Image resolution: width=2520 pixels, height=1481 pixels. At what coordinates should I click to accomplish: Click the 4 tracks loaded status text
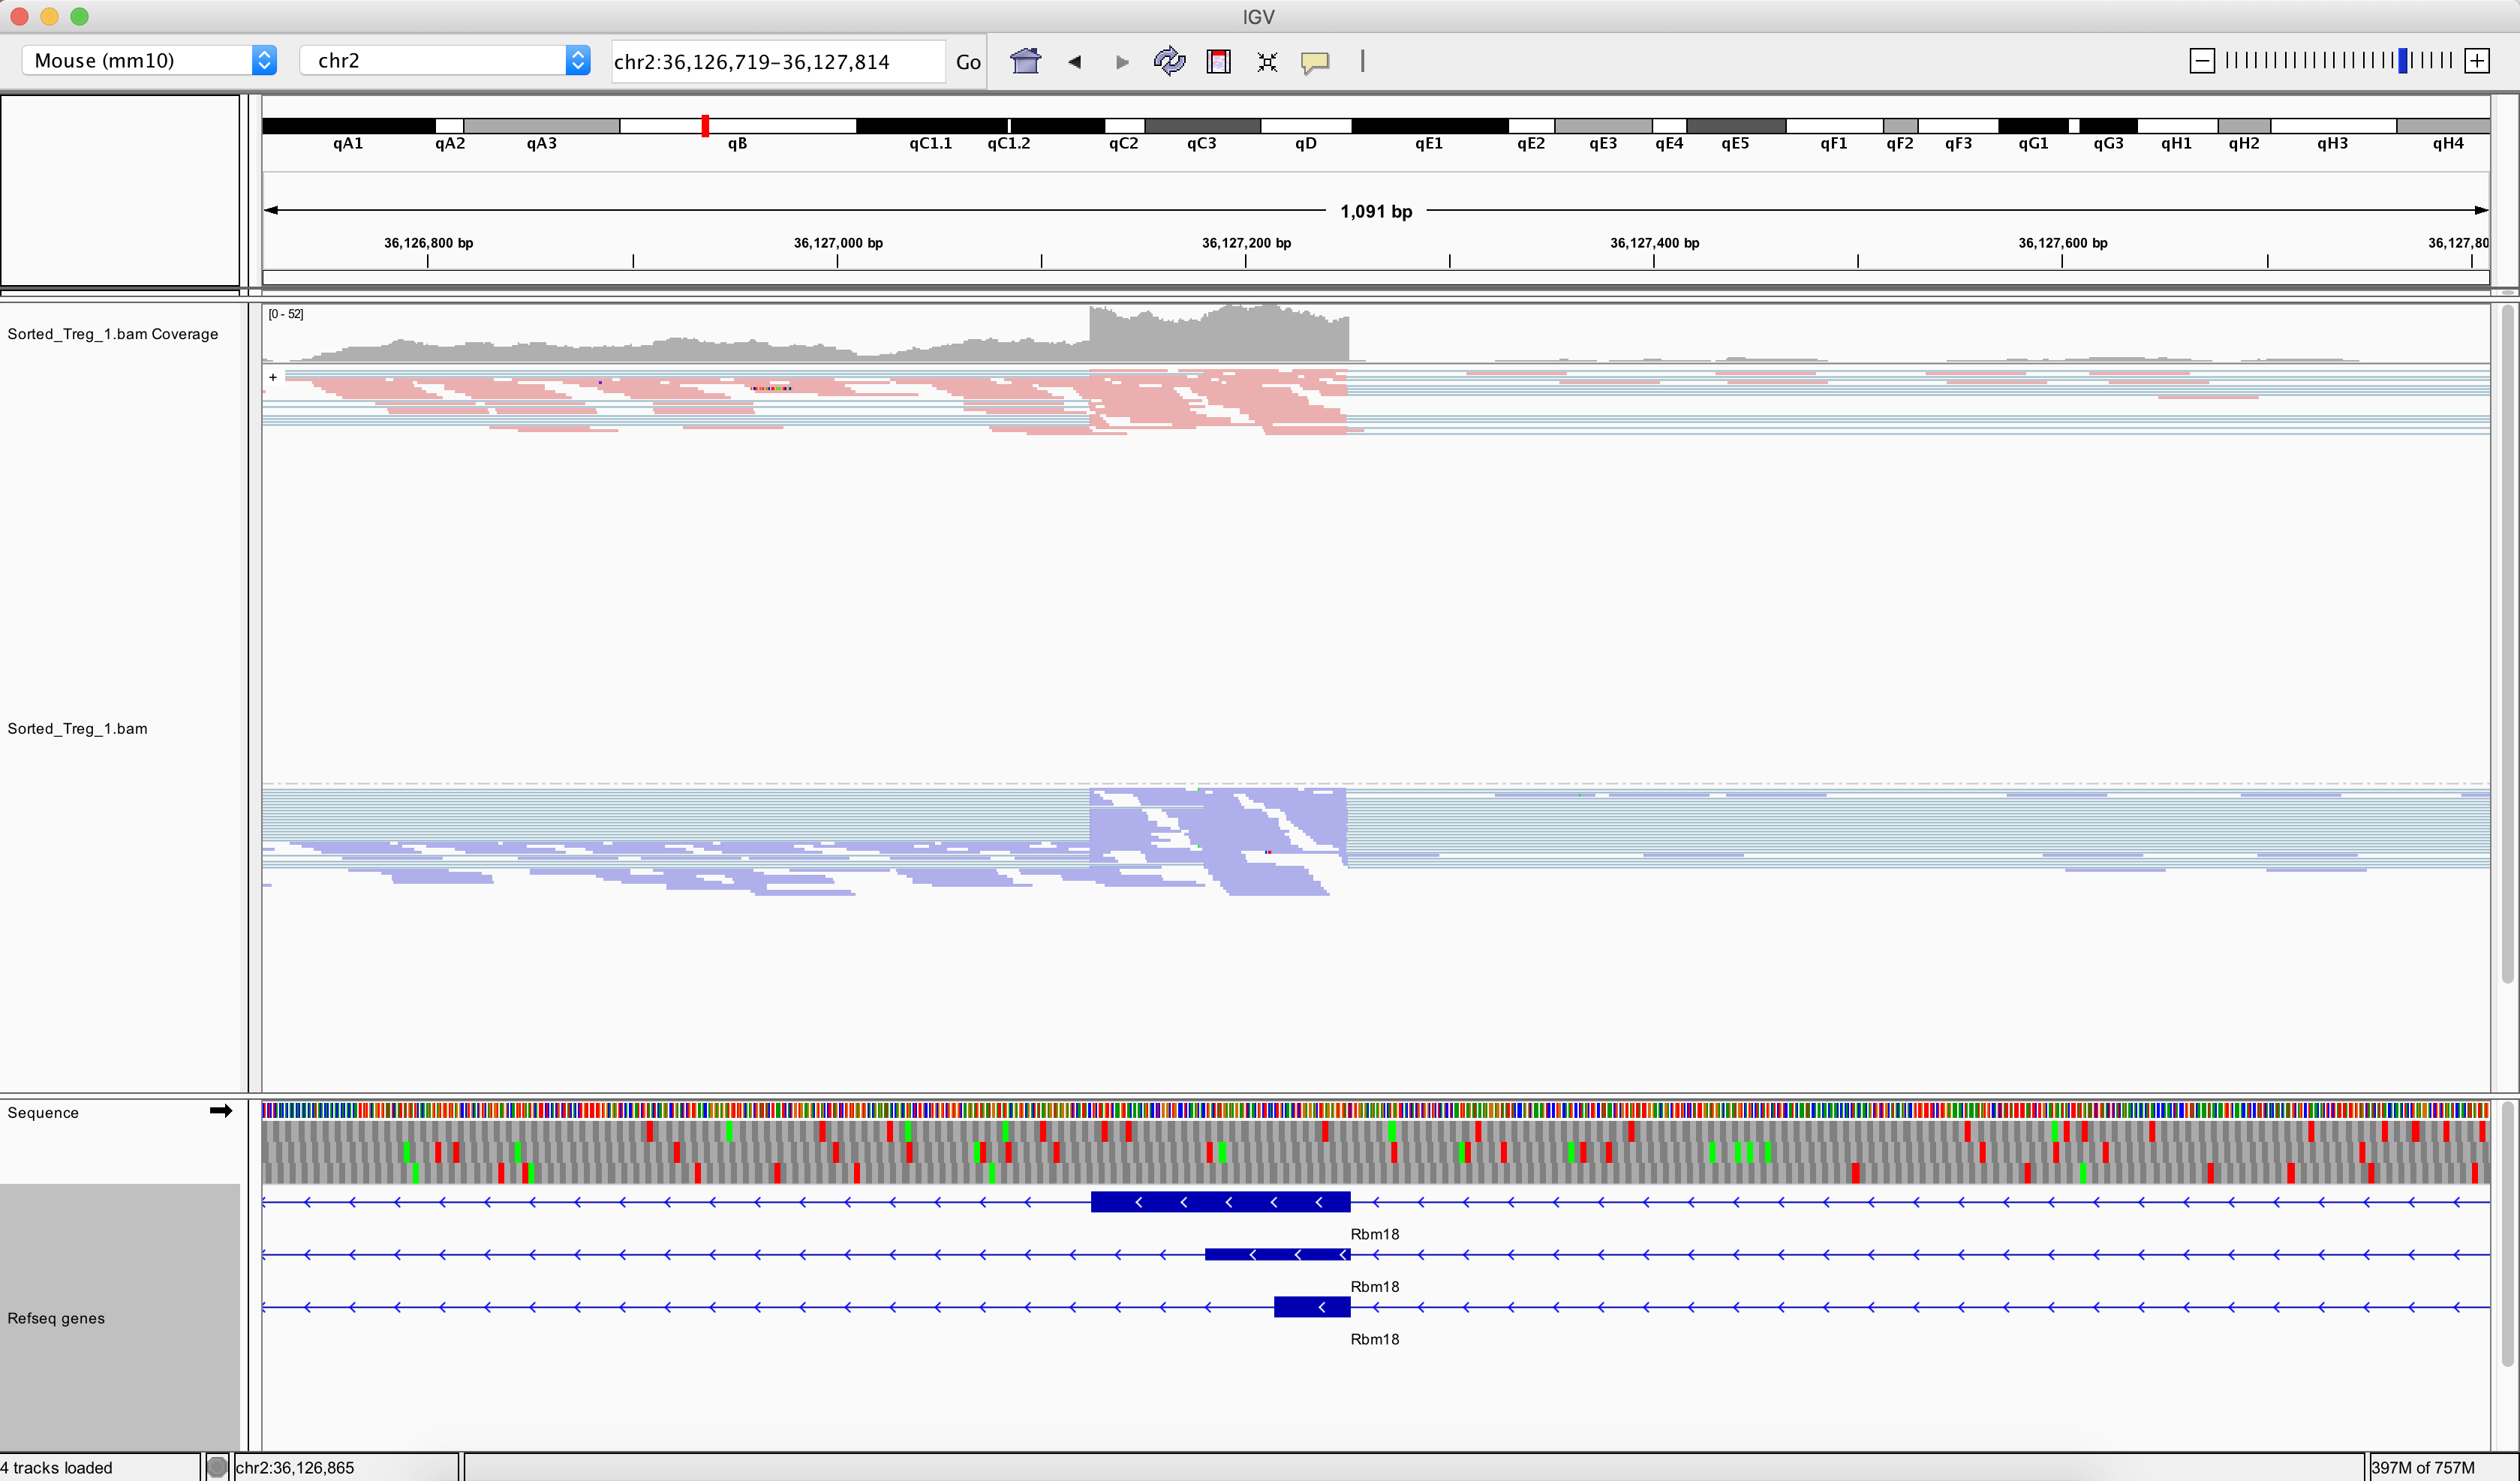57,1467
